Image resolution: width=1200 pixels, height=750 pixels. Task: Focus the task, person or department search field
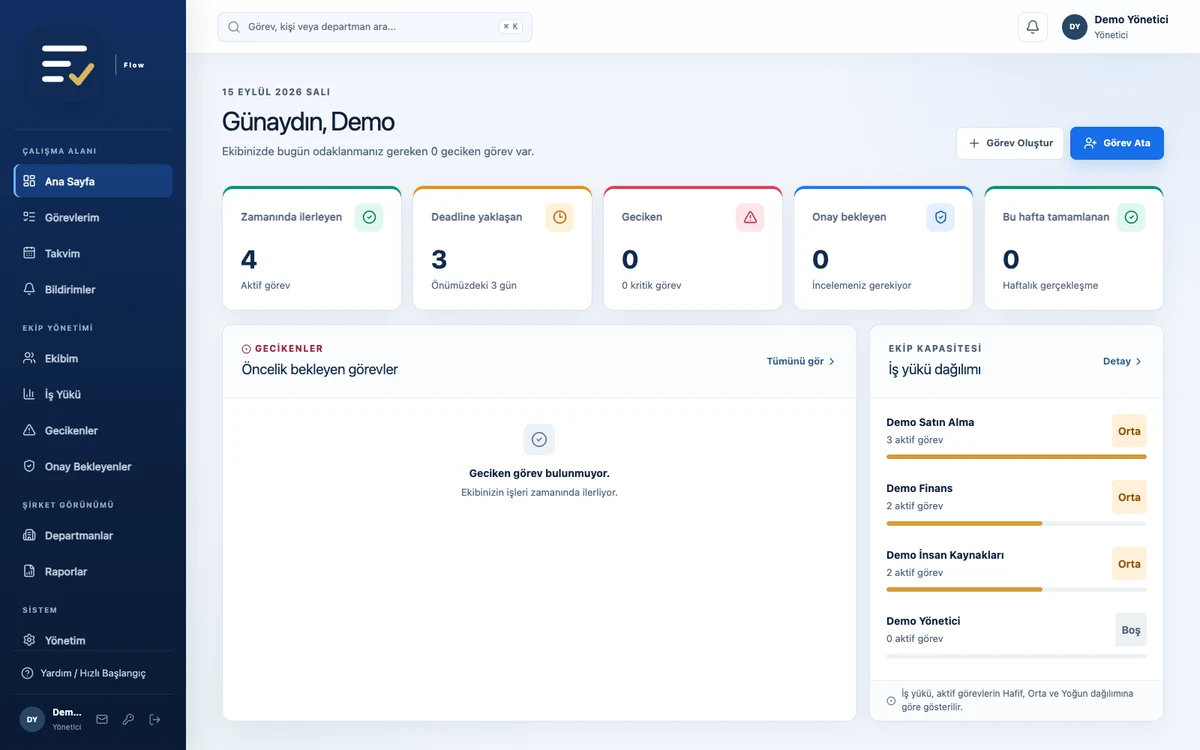click(x=375, y=27)
